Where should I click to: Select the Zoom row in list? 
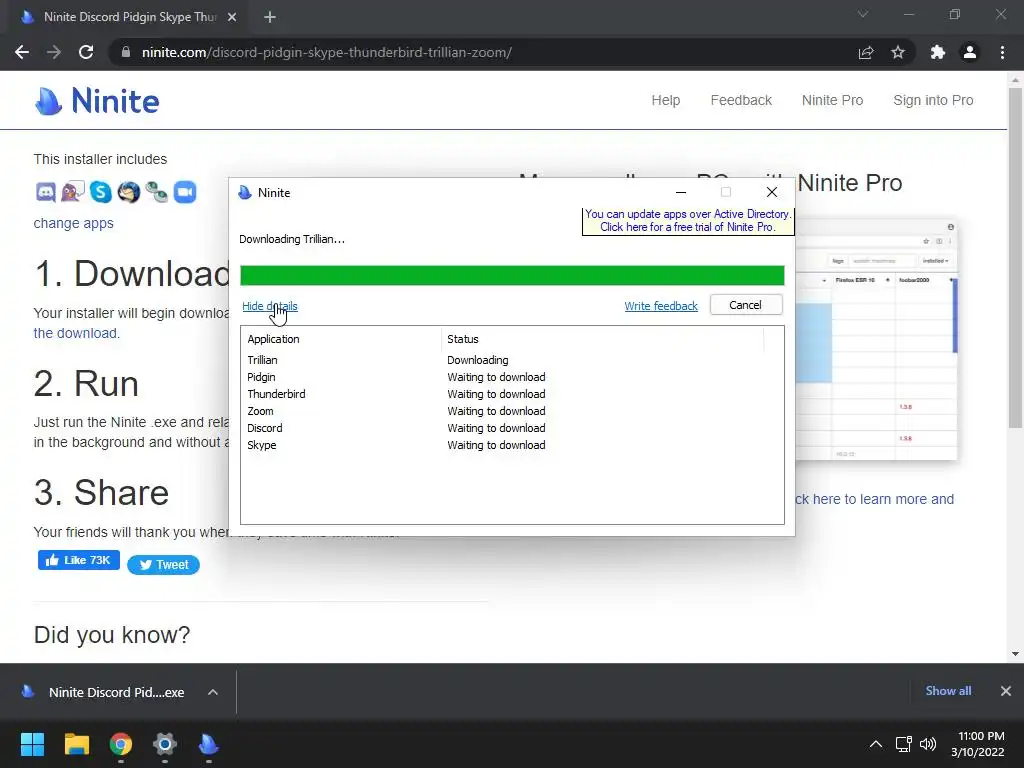click(512, 411)
